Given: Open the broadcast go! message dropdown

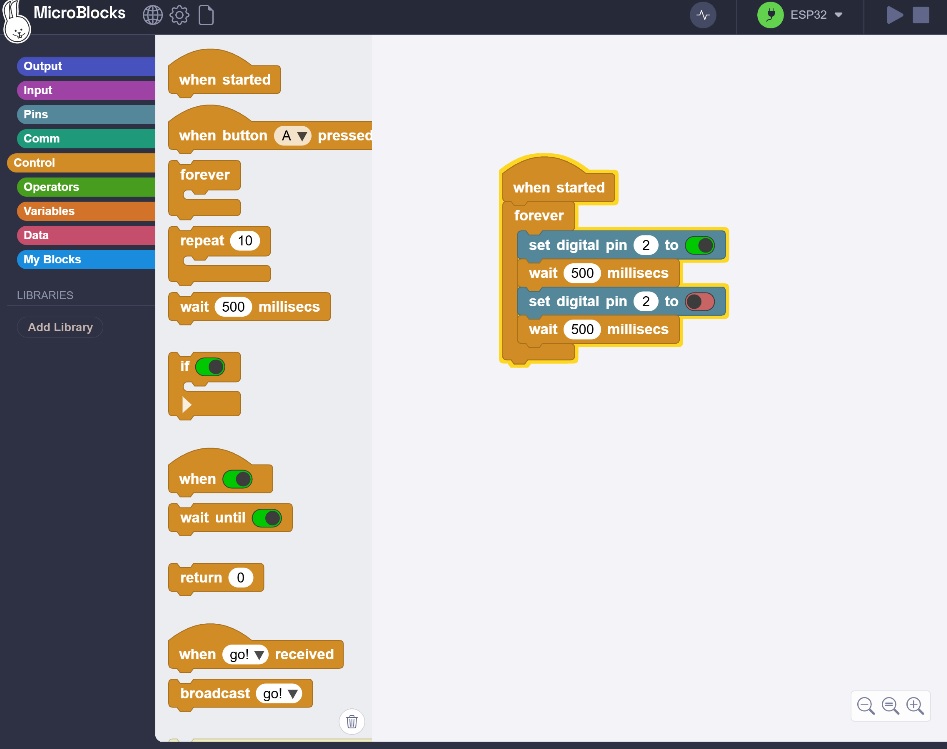Looking at the screenshot, I should pyautogui.click(x=279, y=693).
